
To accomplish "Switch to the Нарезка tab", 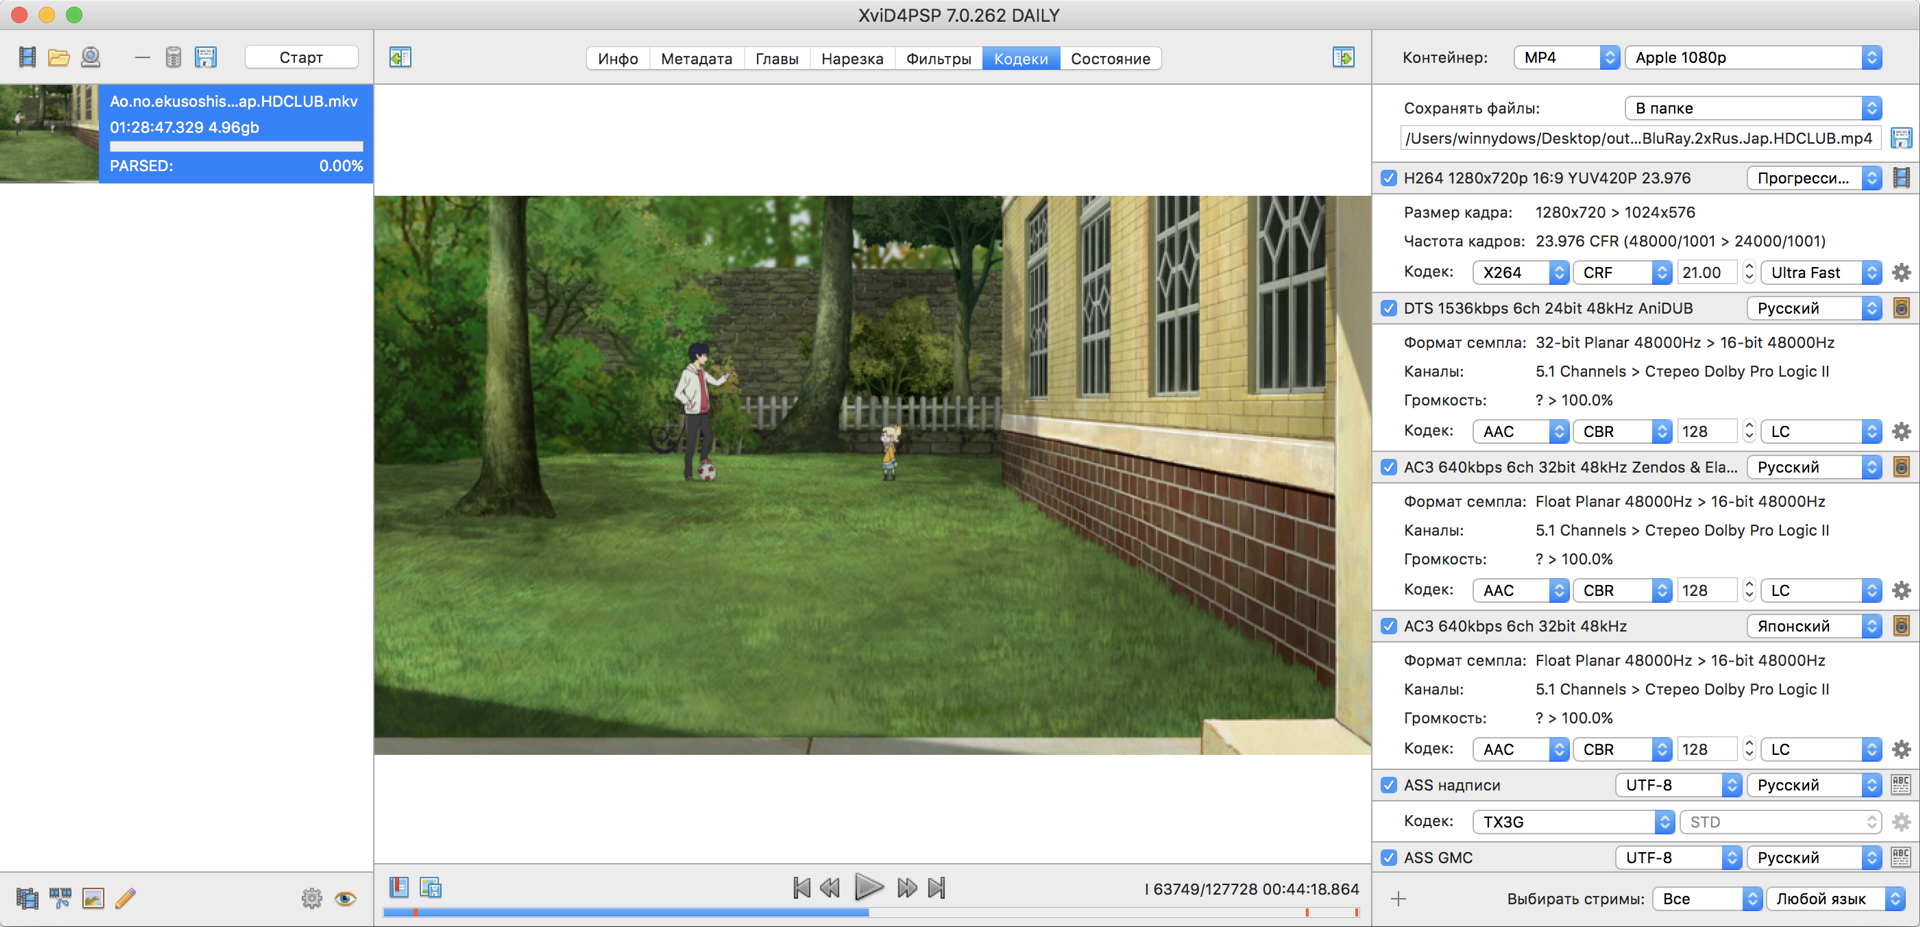I will (852, 58).
